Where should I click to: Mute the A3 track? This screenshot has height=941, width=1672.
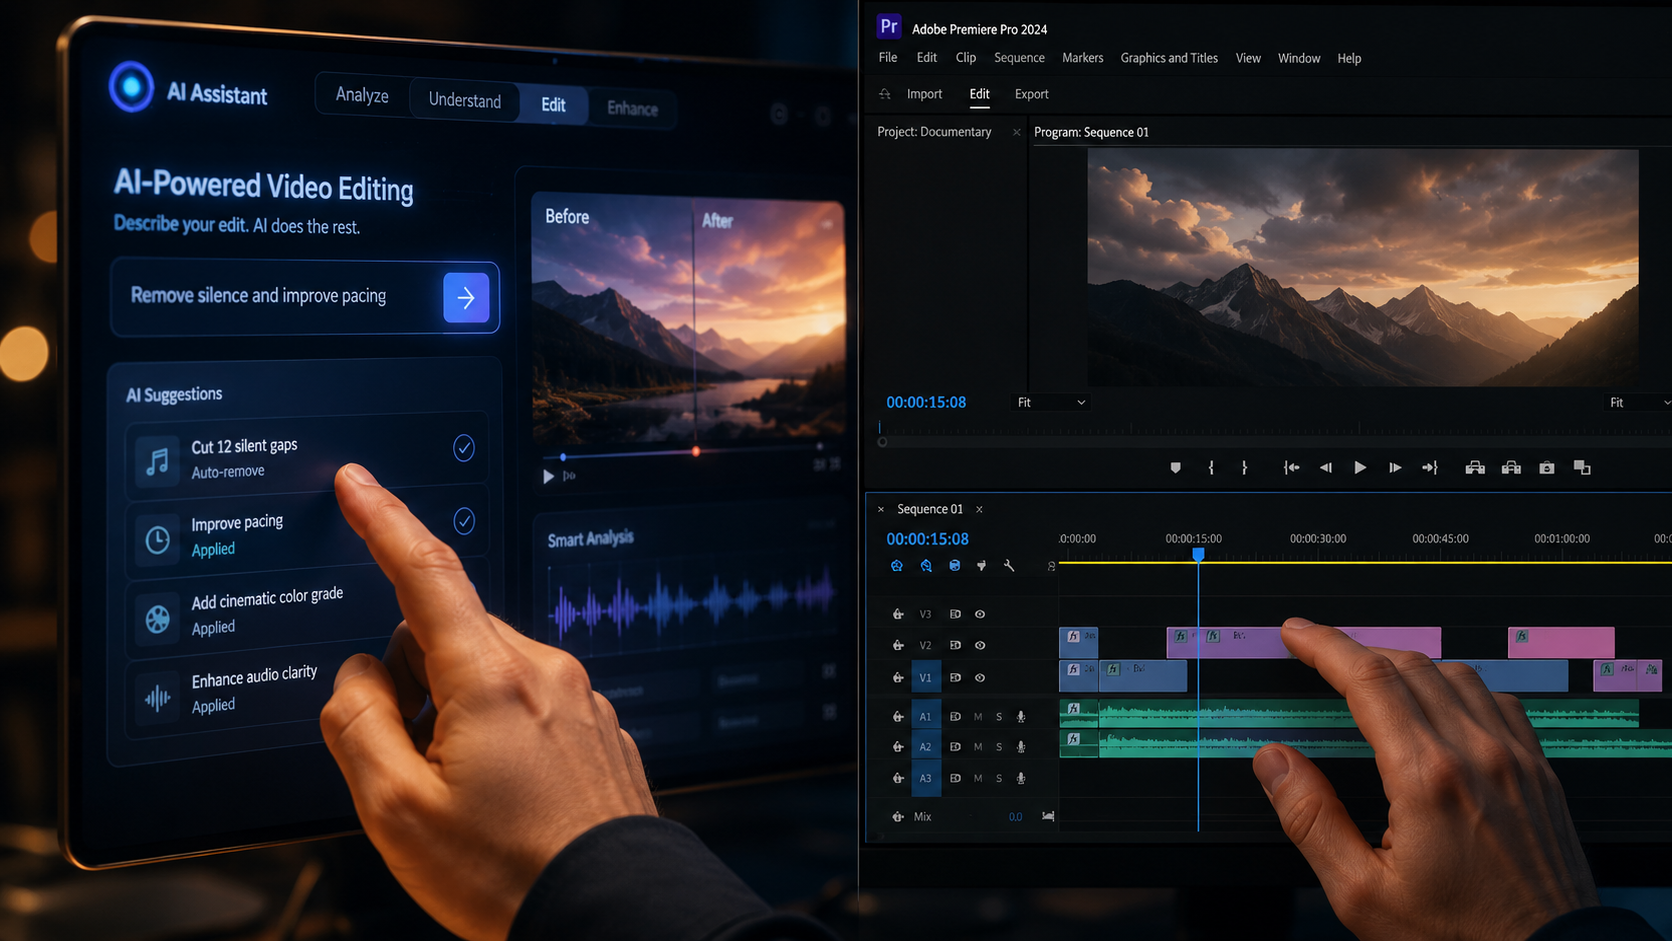pos(978,778)
